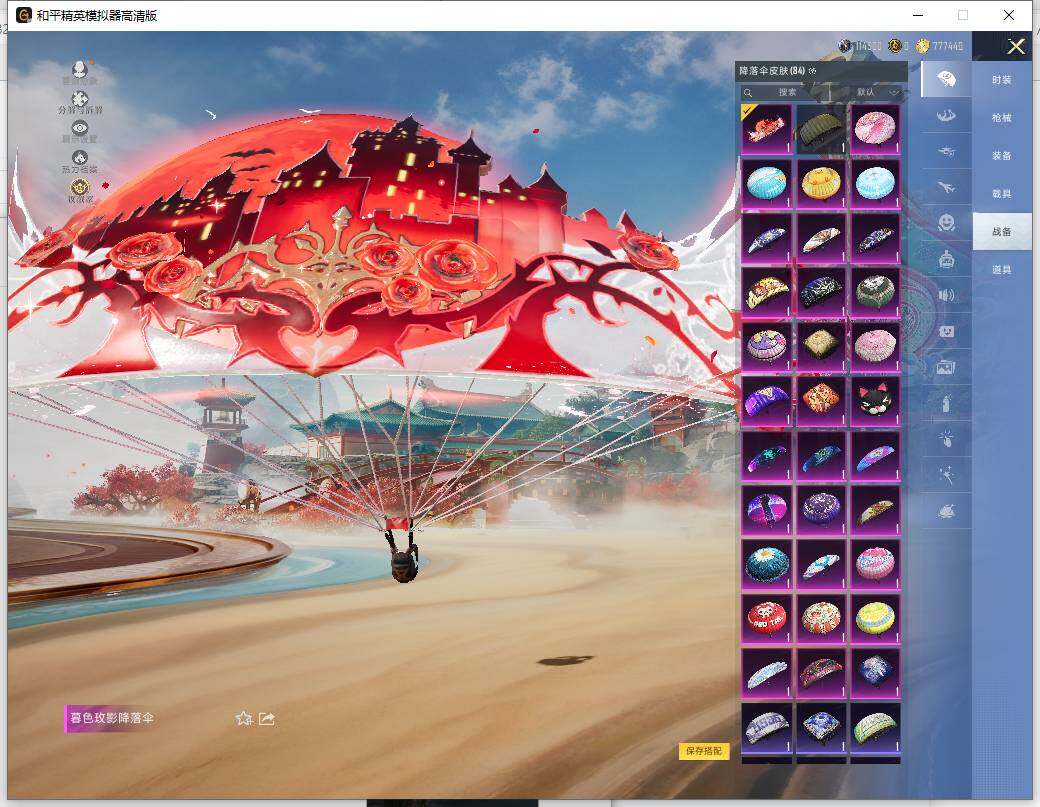The image size is (1040, 807).
Task: Open the airplane trail category icon
Action: [x=946, y=188]
